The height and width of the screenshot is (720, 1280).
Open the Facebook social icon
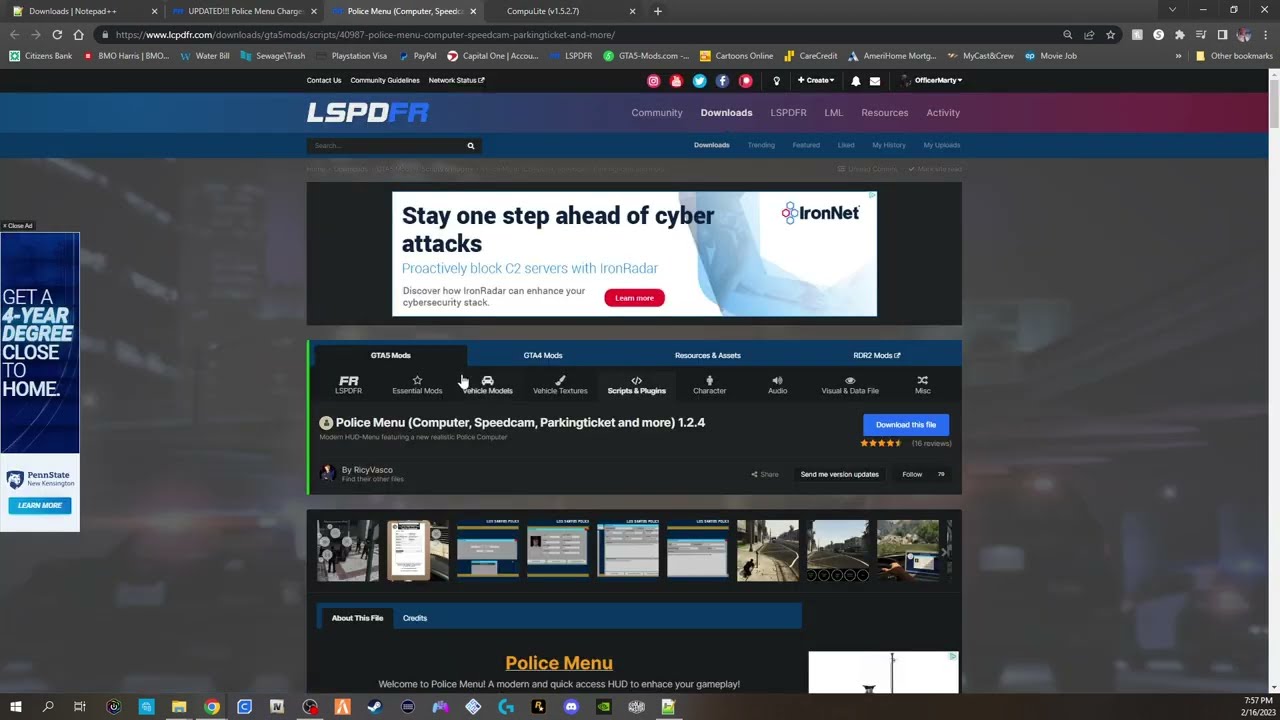(723, 81)
